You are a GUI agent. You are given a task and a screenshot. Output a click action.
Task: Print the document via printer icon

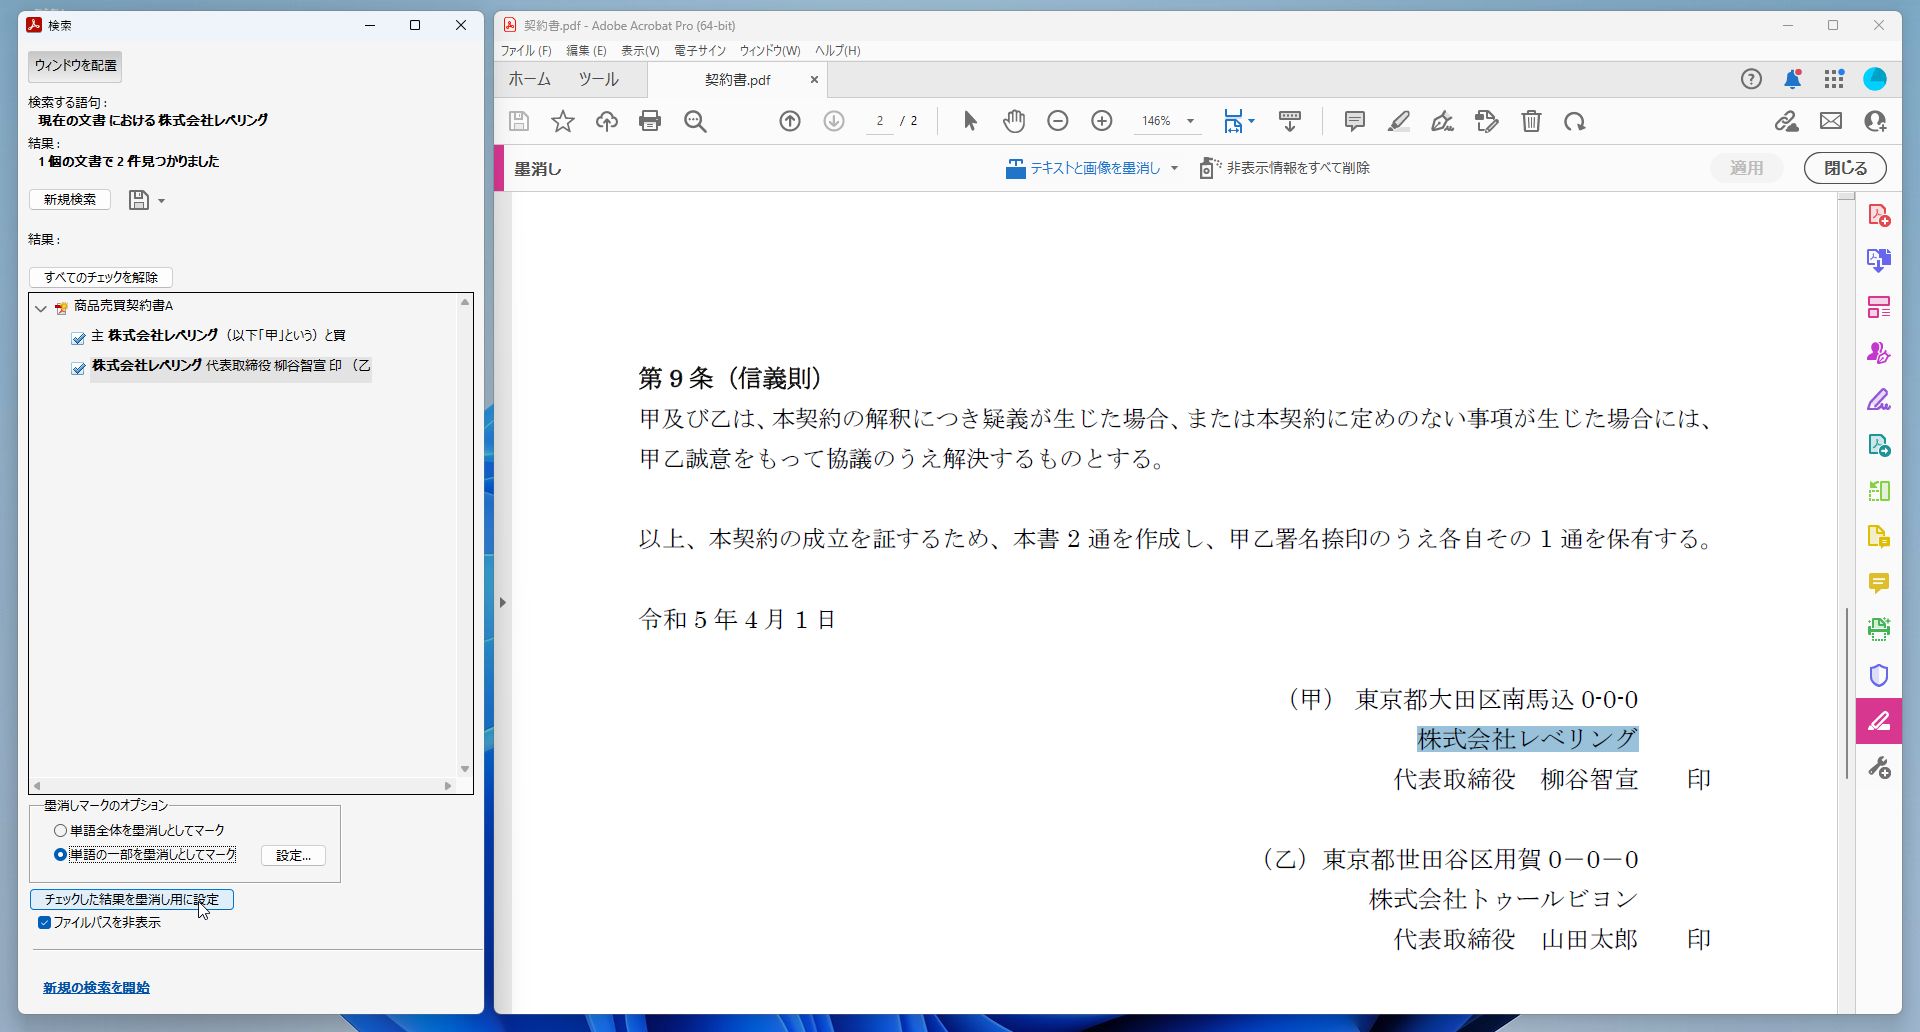[650, 120]
